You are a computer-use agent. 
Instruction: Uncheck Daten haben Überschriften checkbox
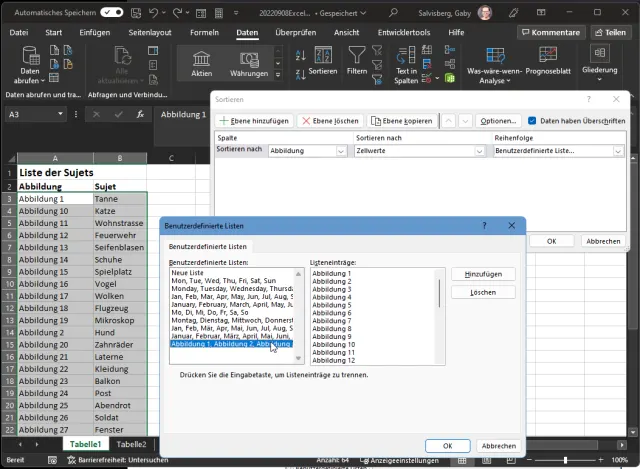[532, 121]
